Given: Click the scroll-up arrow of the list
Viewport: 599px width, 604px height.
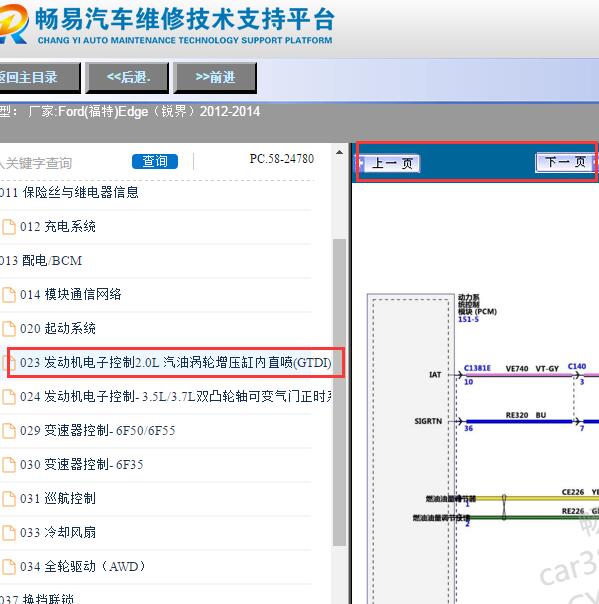Looking at the screenshot, I should coord(339,153).
